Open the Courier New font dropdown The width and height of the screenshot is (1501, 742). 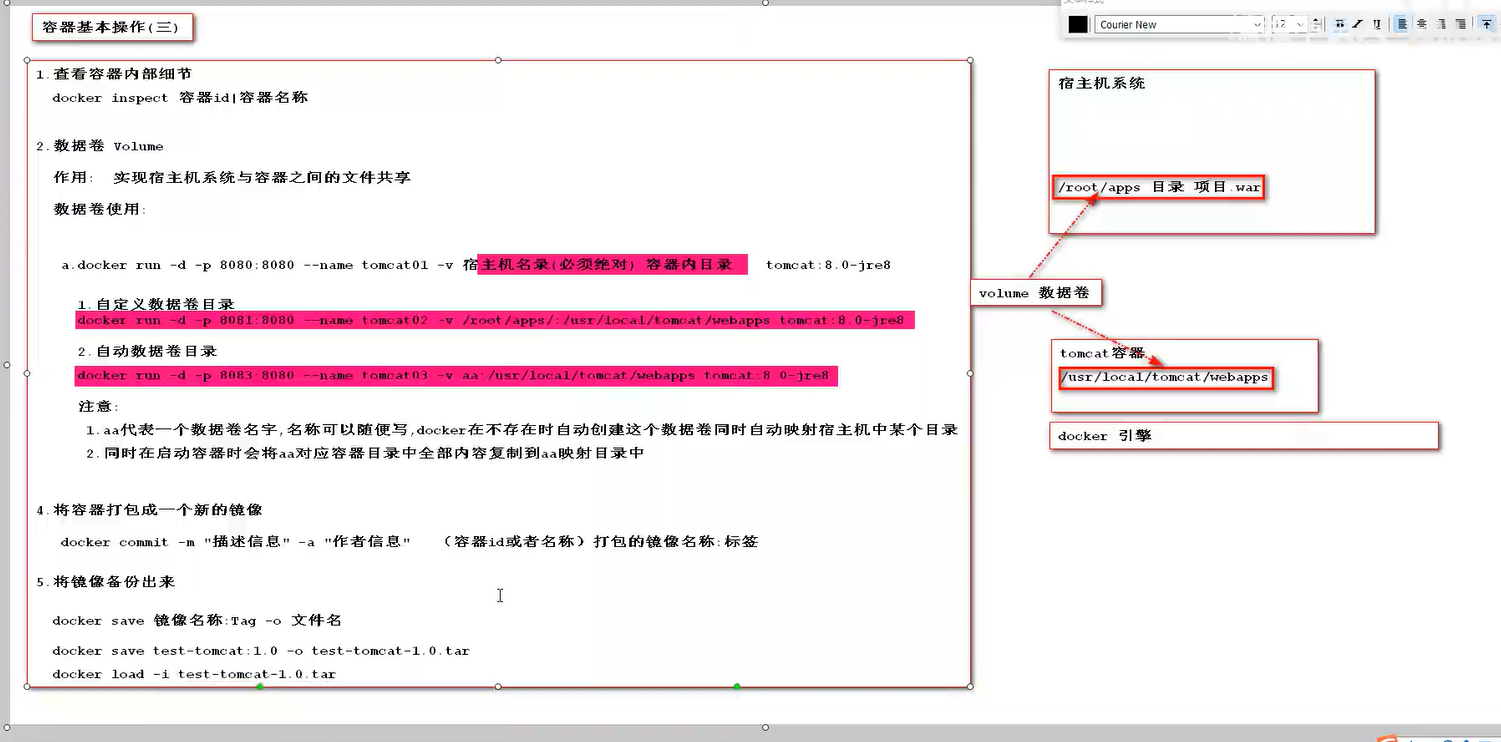tap(1180, 24)
